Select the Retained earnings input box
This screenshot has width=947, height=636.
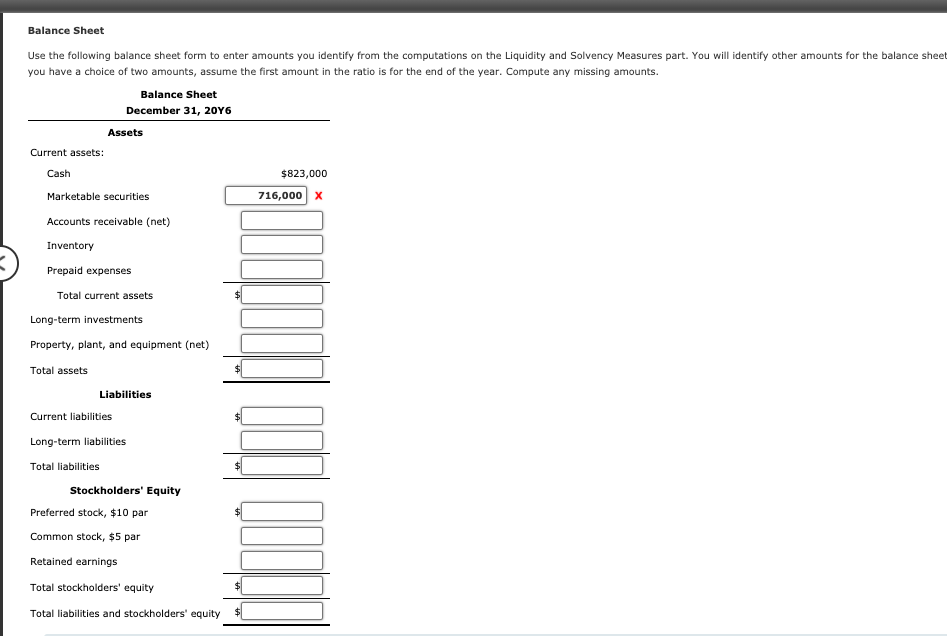(x=282, y=561)
